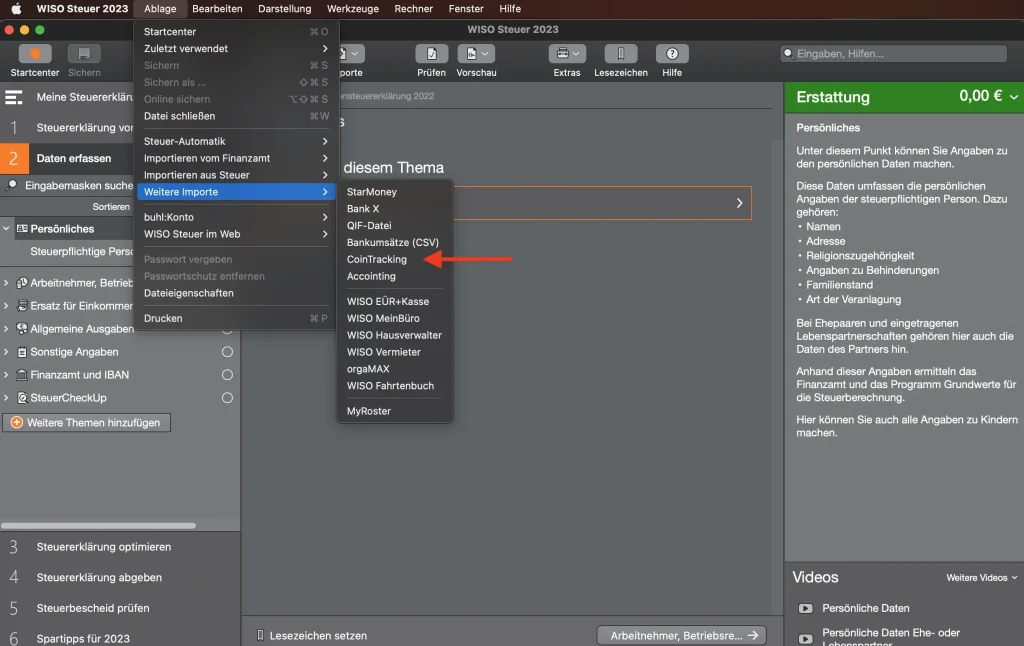This screenshot has width=1024, height=646.
Task: Open the Extras toolbar icon
Action: click(x=566, y=54)
